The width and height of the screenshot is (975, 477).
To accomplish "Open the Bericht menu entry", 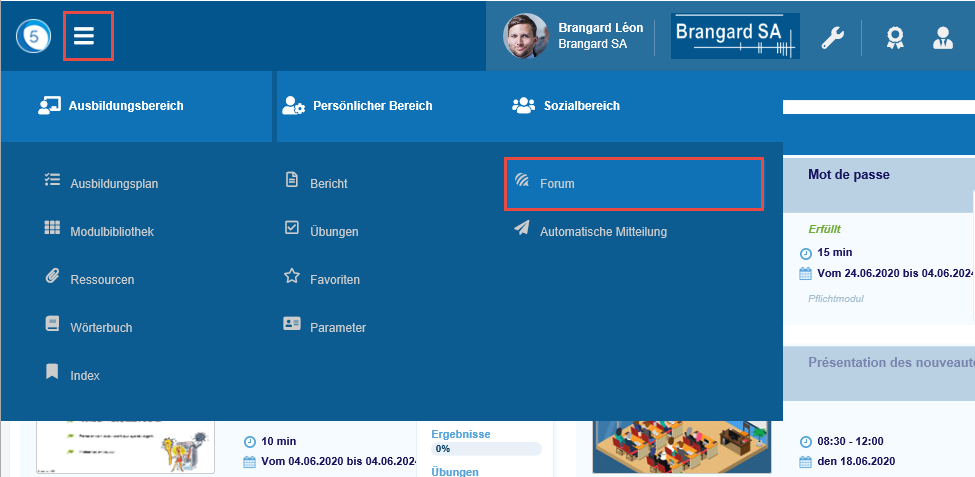I will (328, 183).
